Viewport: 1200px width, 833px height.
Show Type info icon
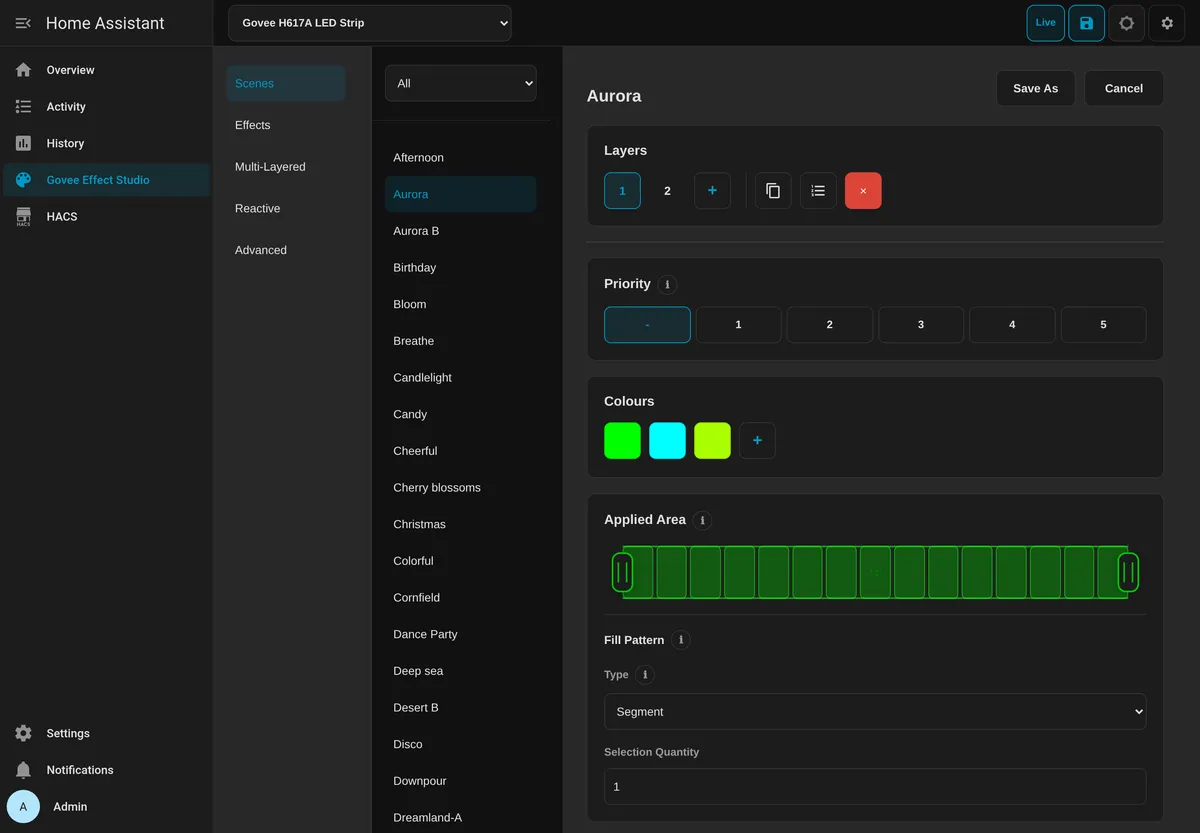click(645, 675)
